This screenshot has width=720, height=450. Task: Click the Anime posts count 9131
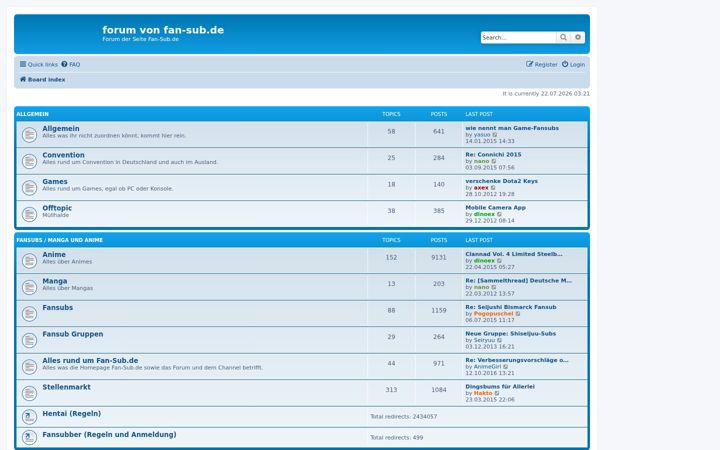pos(439,258)
